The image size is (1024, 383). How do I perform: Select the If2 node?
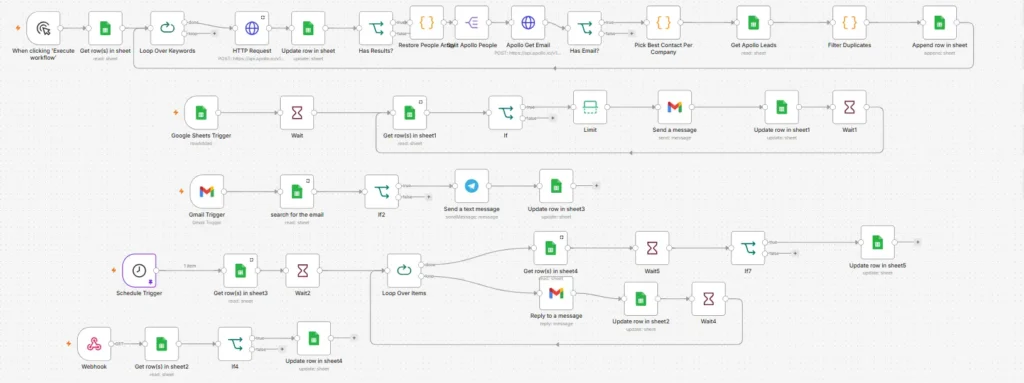[381, 192]
